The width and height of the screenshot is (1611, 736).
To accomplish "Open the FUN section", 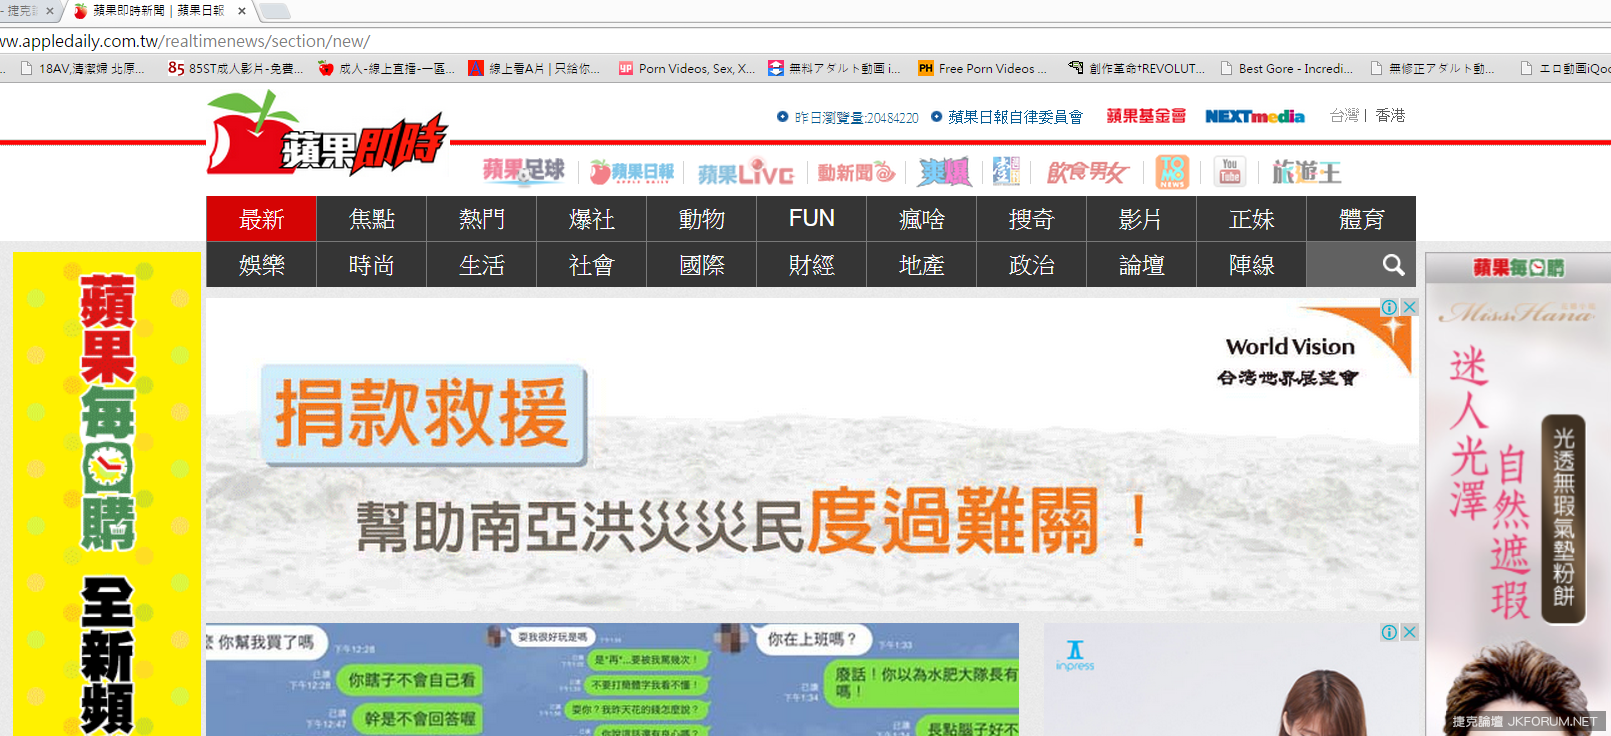I will point(812,219).
